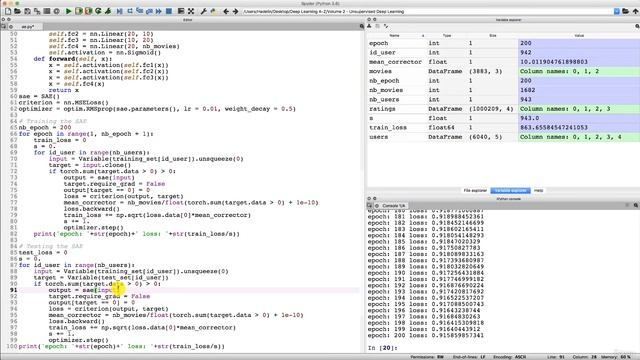Click the value 10.011904761898803 cell
640x360 pixels.
(579, 62)
